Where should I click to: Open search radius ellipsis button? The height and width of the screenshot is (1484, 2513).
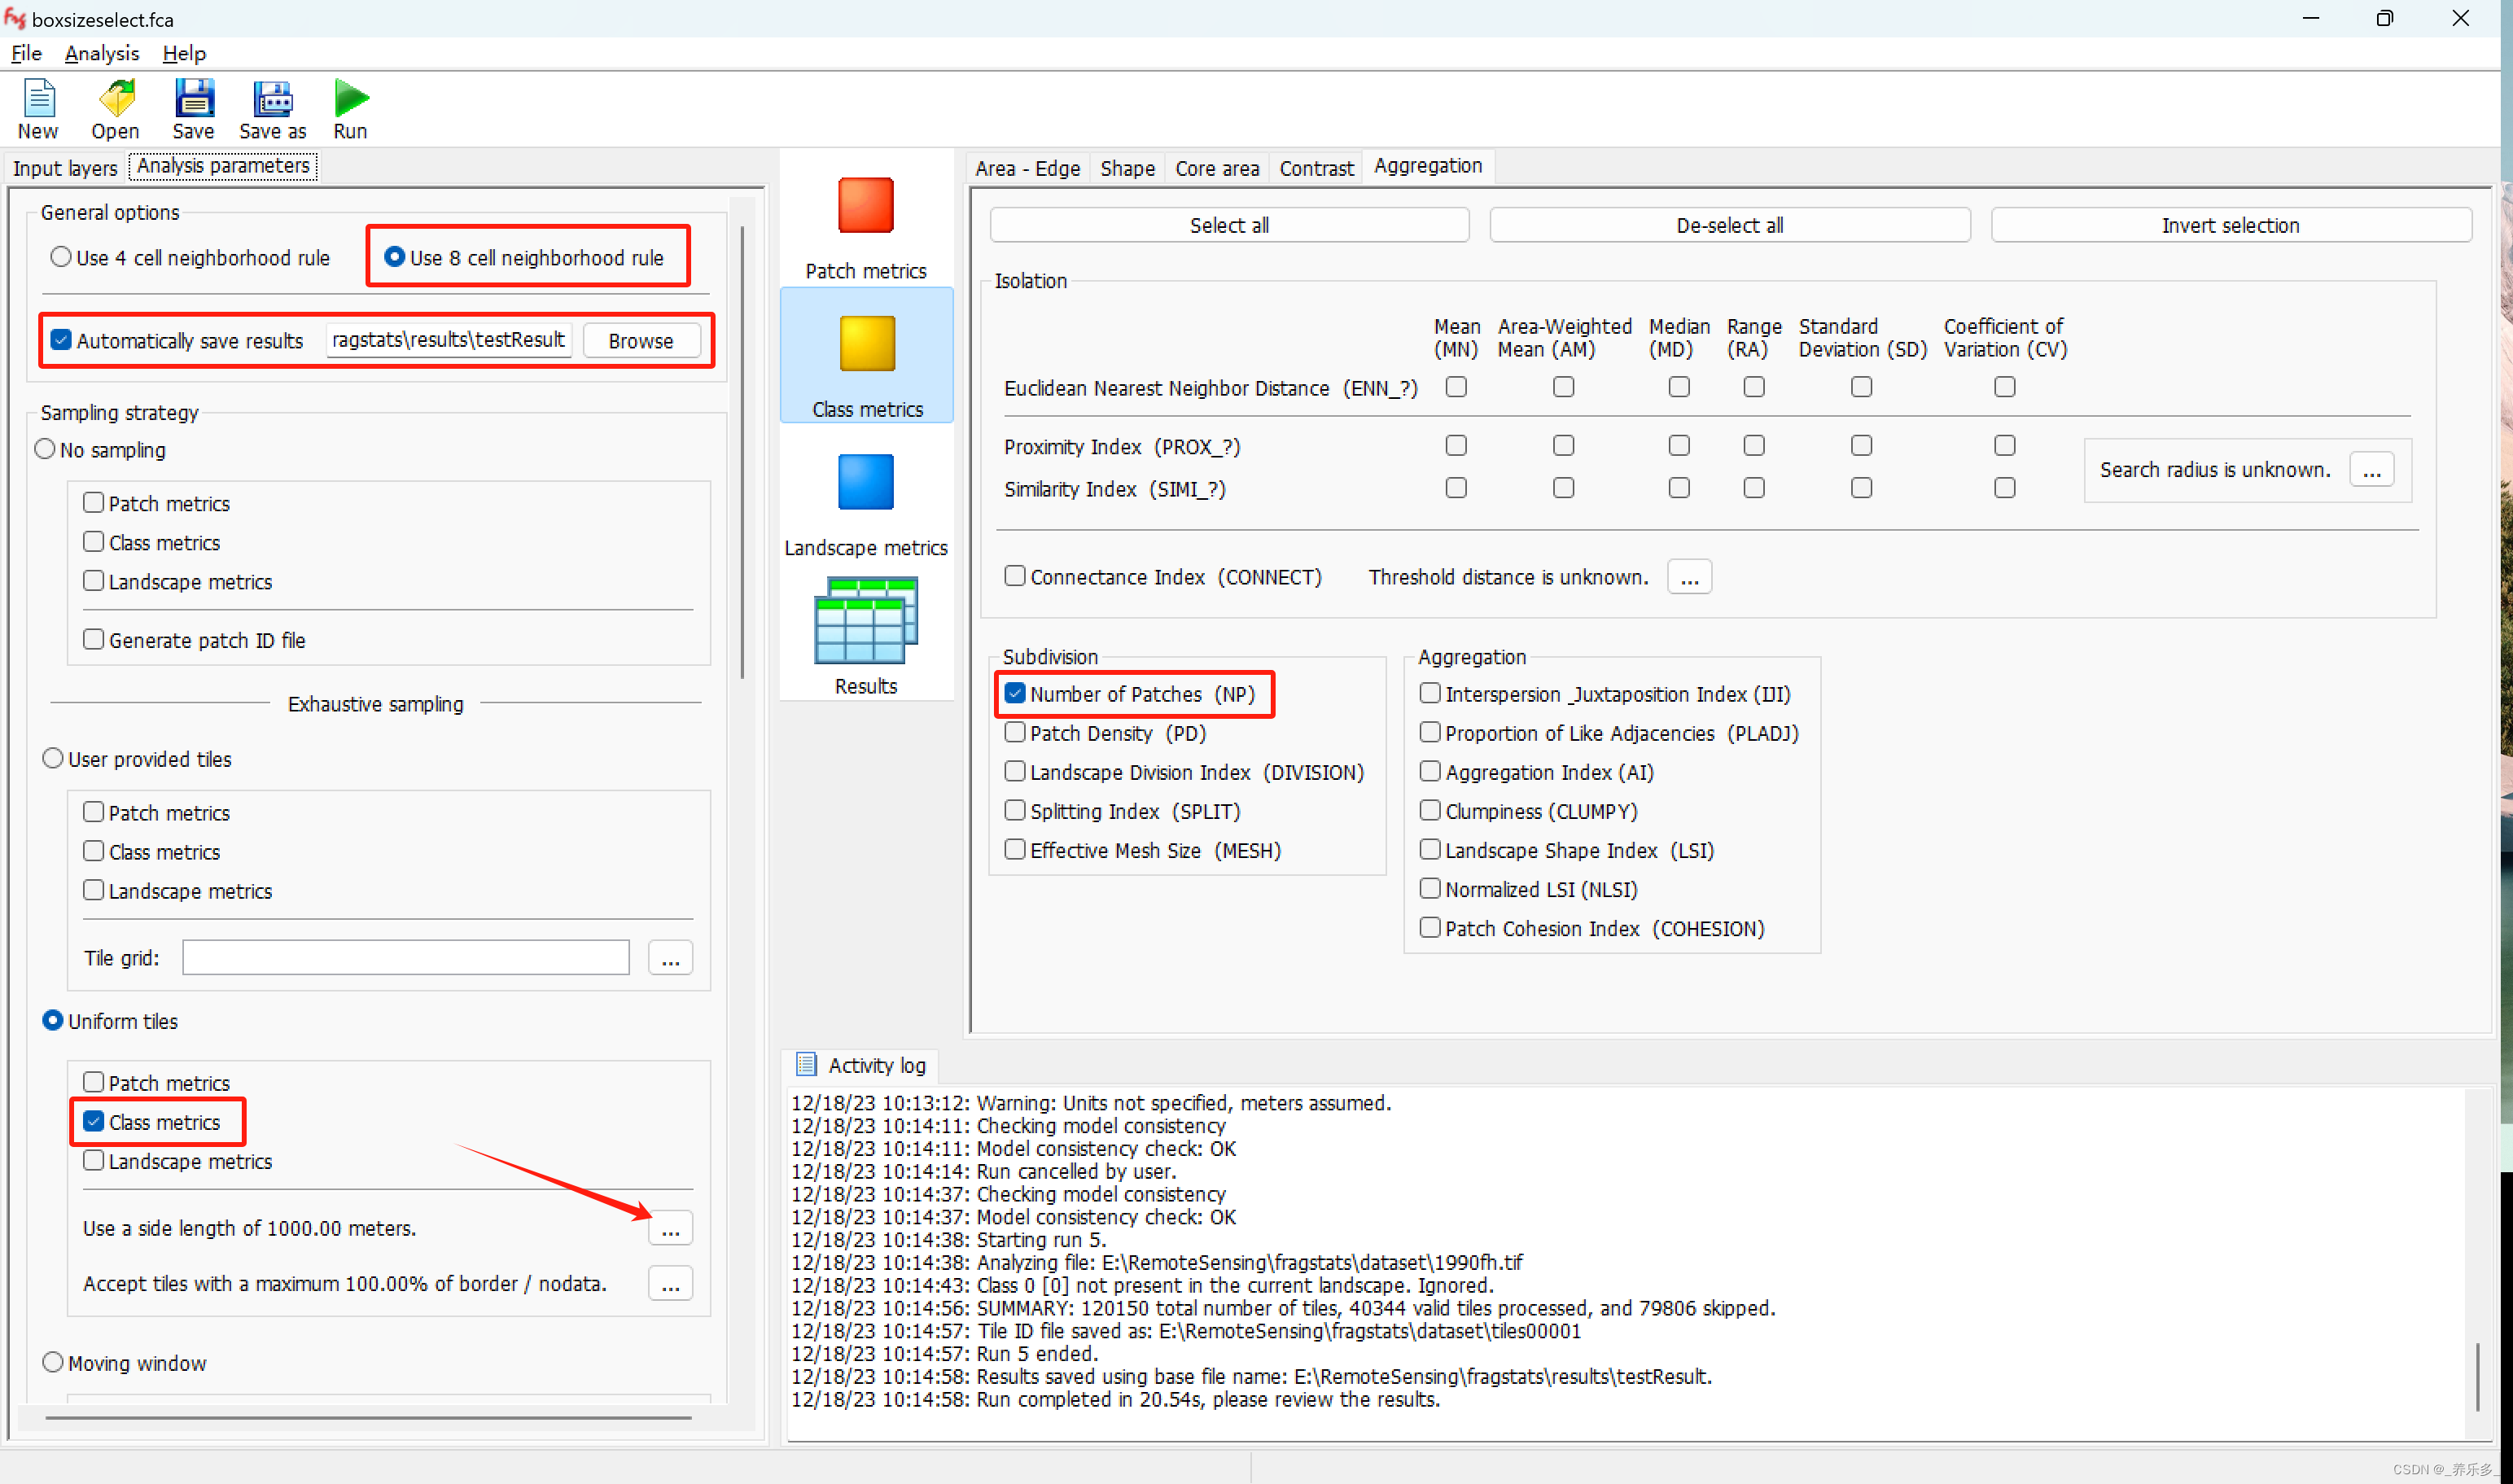pyautogui.click(x=2372, y=470)
